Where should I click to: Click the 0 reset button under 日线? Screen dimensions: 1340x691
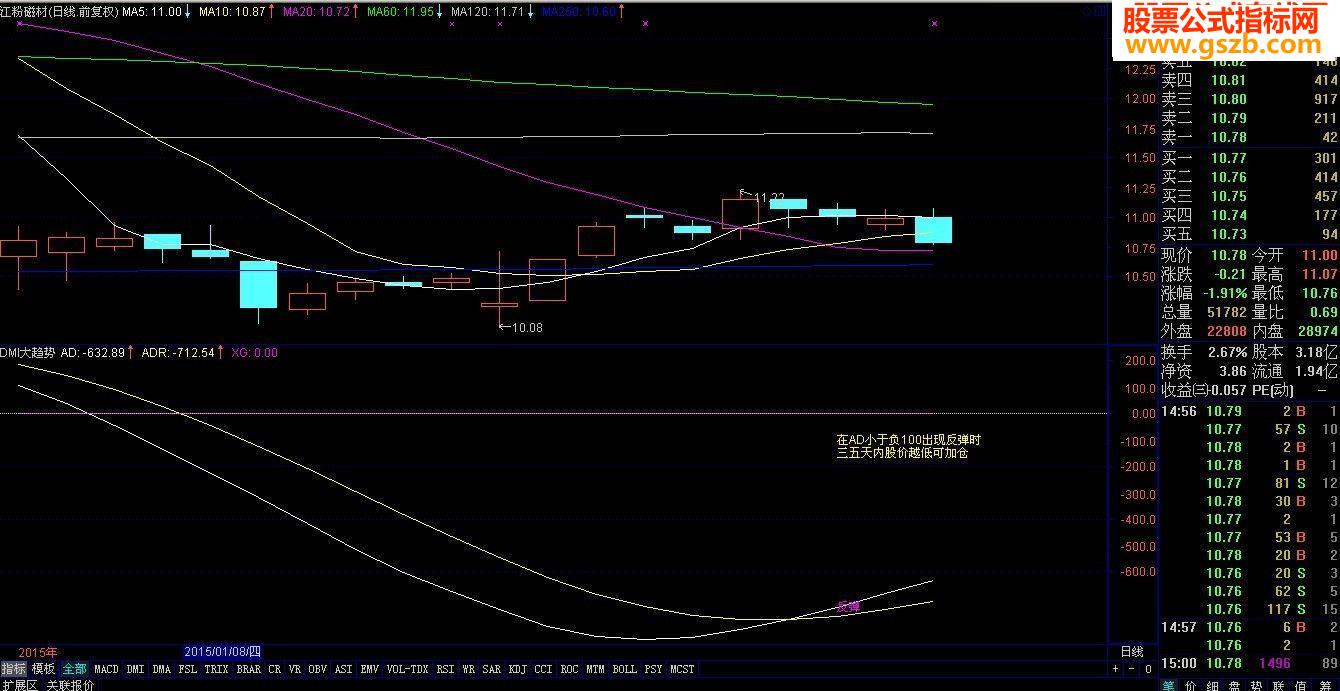click(1148, 669)
